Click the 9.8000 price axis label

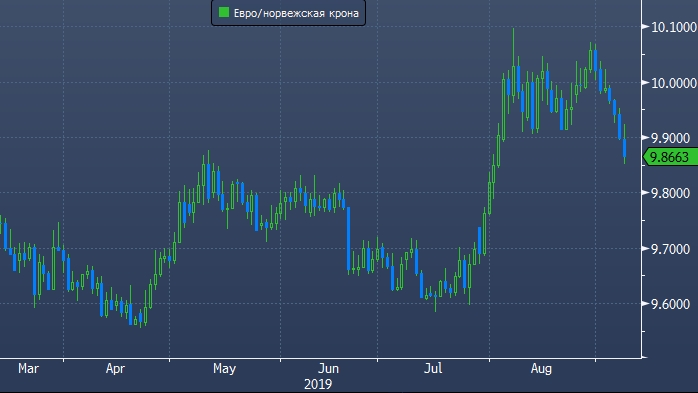pos(670,193)
